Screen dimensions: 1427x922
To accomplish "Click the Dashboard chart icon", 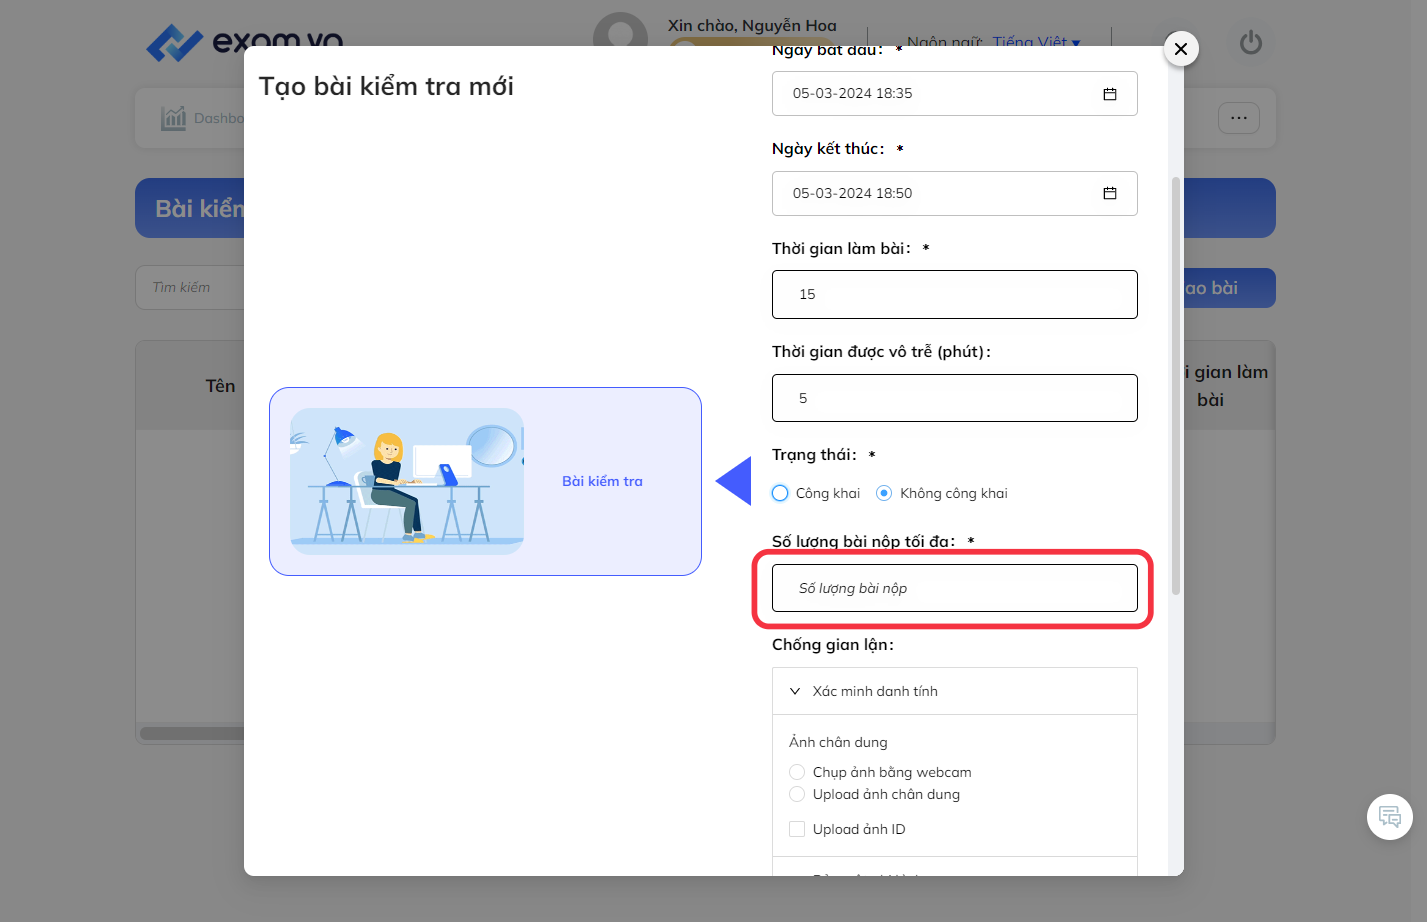I will [x=174, y=118].
